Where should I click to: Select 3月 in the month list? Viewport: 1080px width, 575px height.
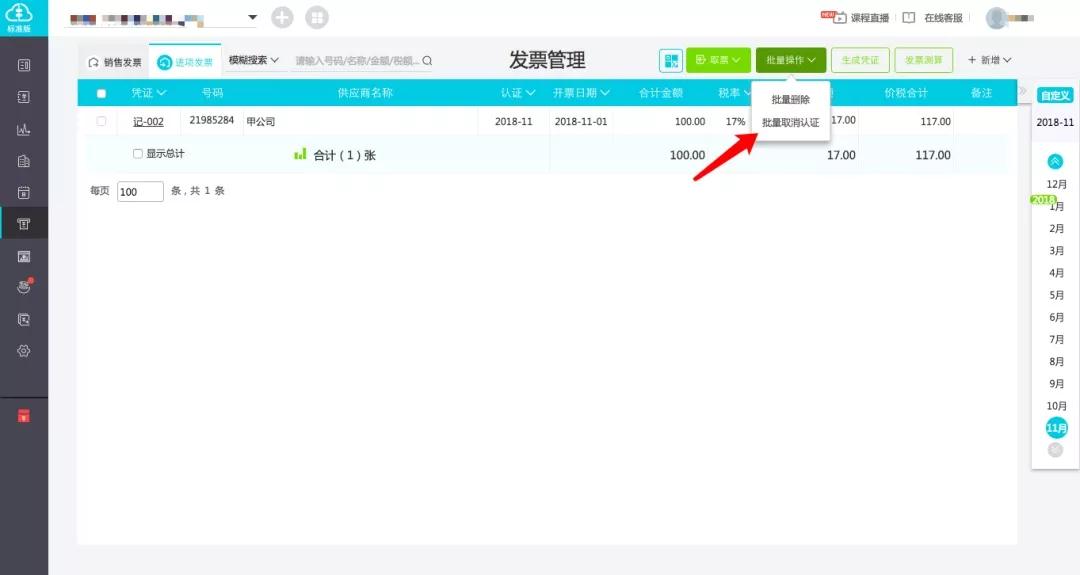pos(1057,251)
